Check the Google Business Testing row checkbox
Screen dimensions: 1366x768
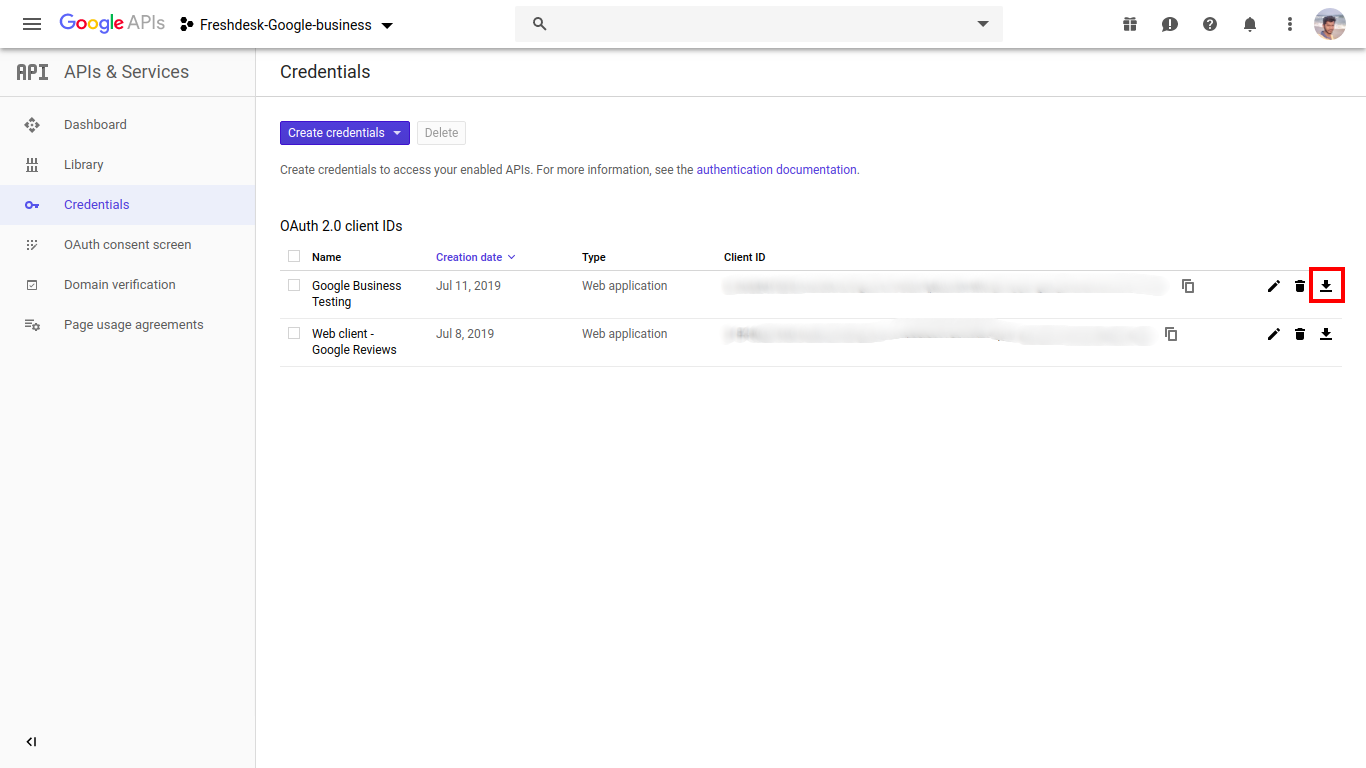pos(294,285)
